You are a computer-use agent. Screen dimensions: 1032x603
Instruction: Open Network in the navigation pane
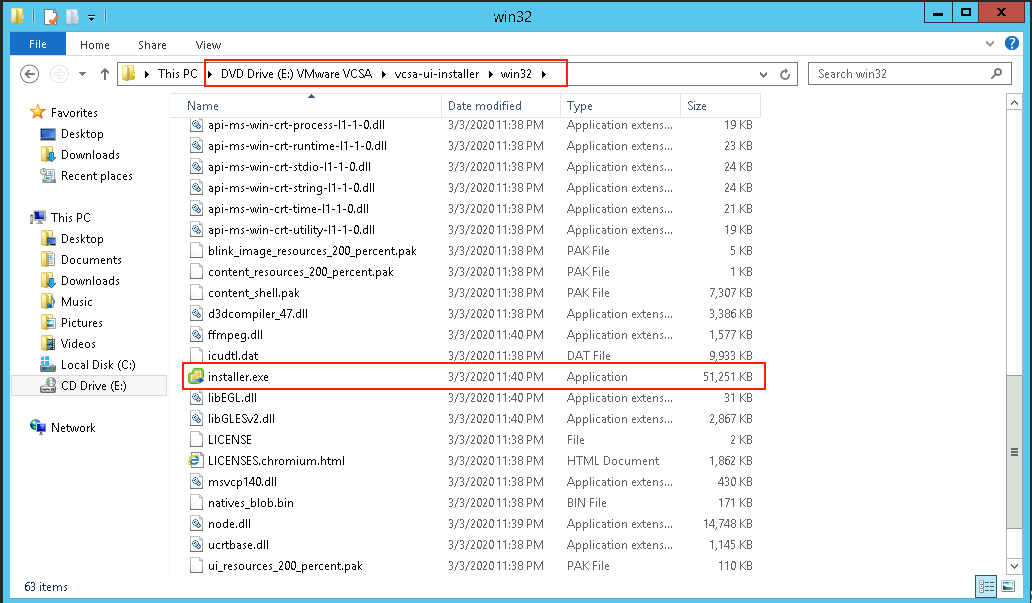[73, 428]
